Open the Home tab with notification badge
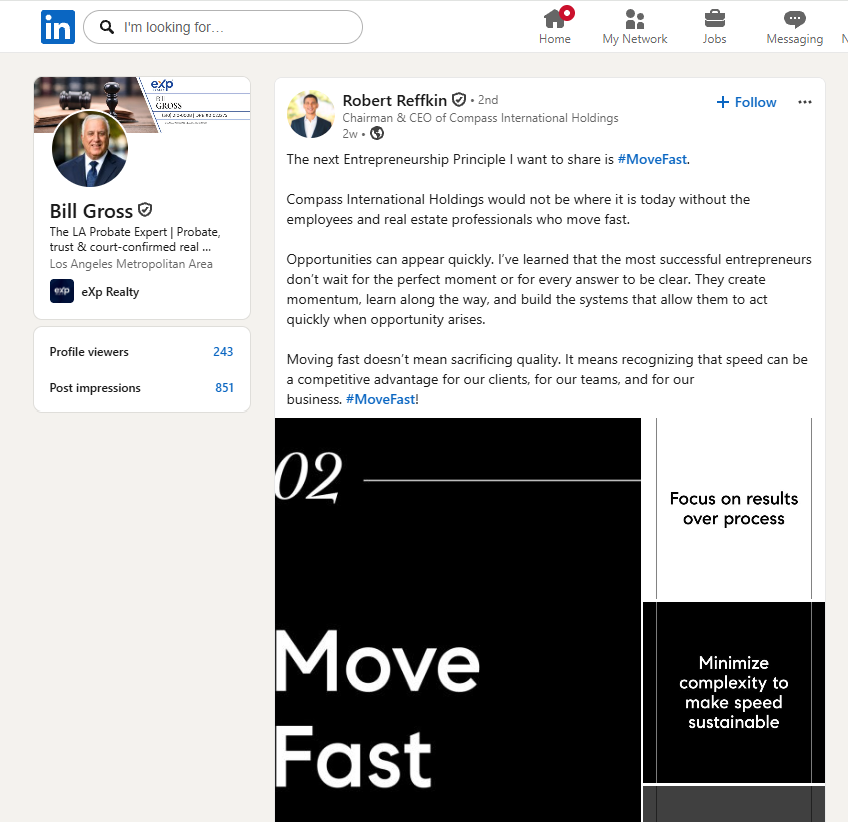848x822 pixels. [x=555, y=26]
